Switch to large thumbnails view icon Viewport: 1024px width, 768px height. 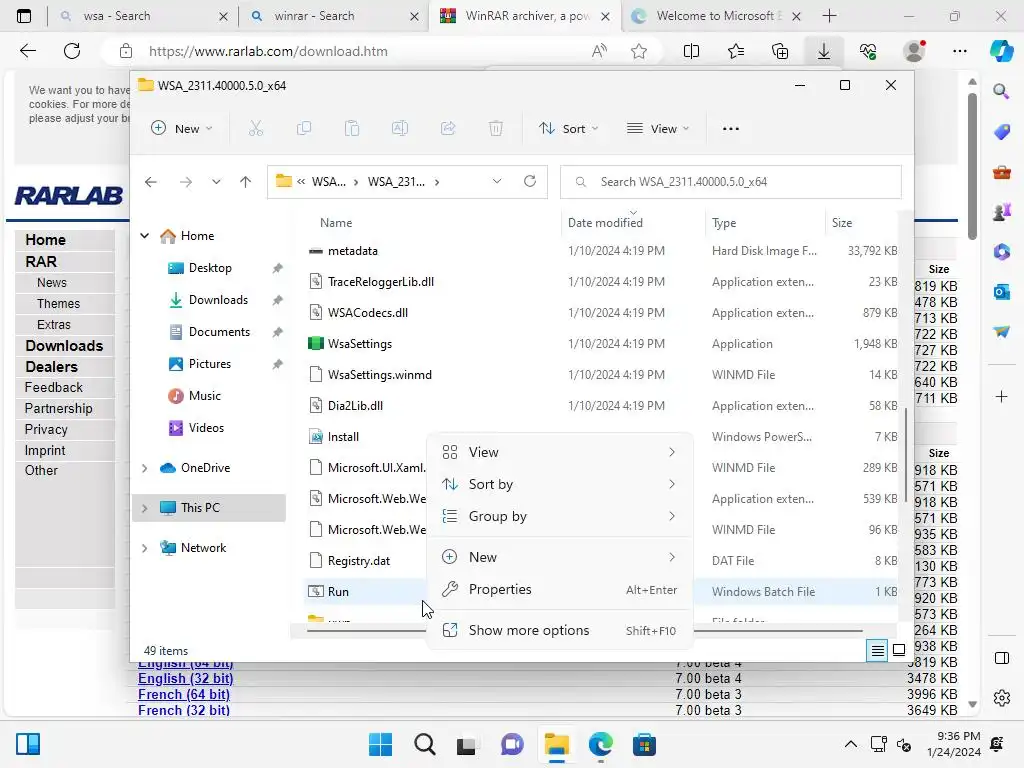coord(899,650)
